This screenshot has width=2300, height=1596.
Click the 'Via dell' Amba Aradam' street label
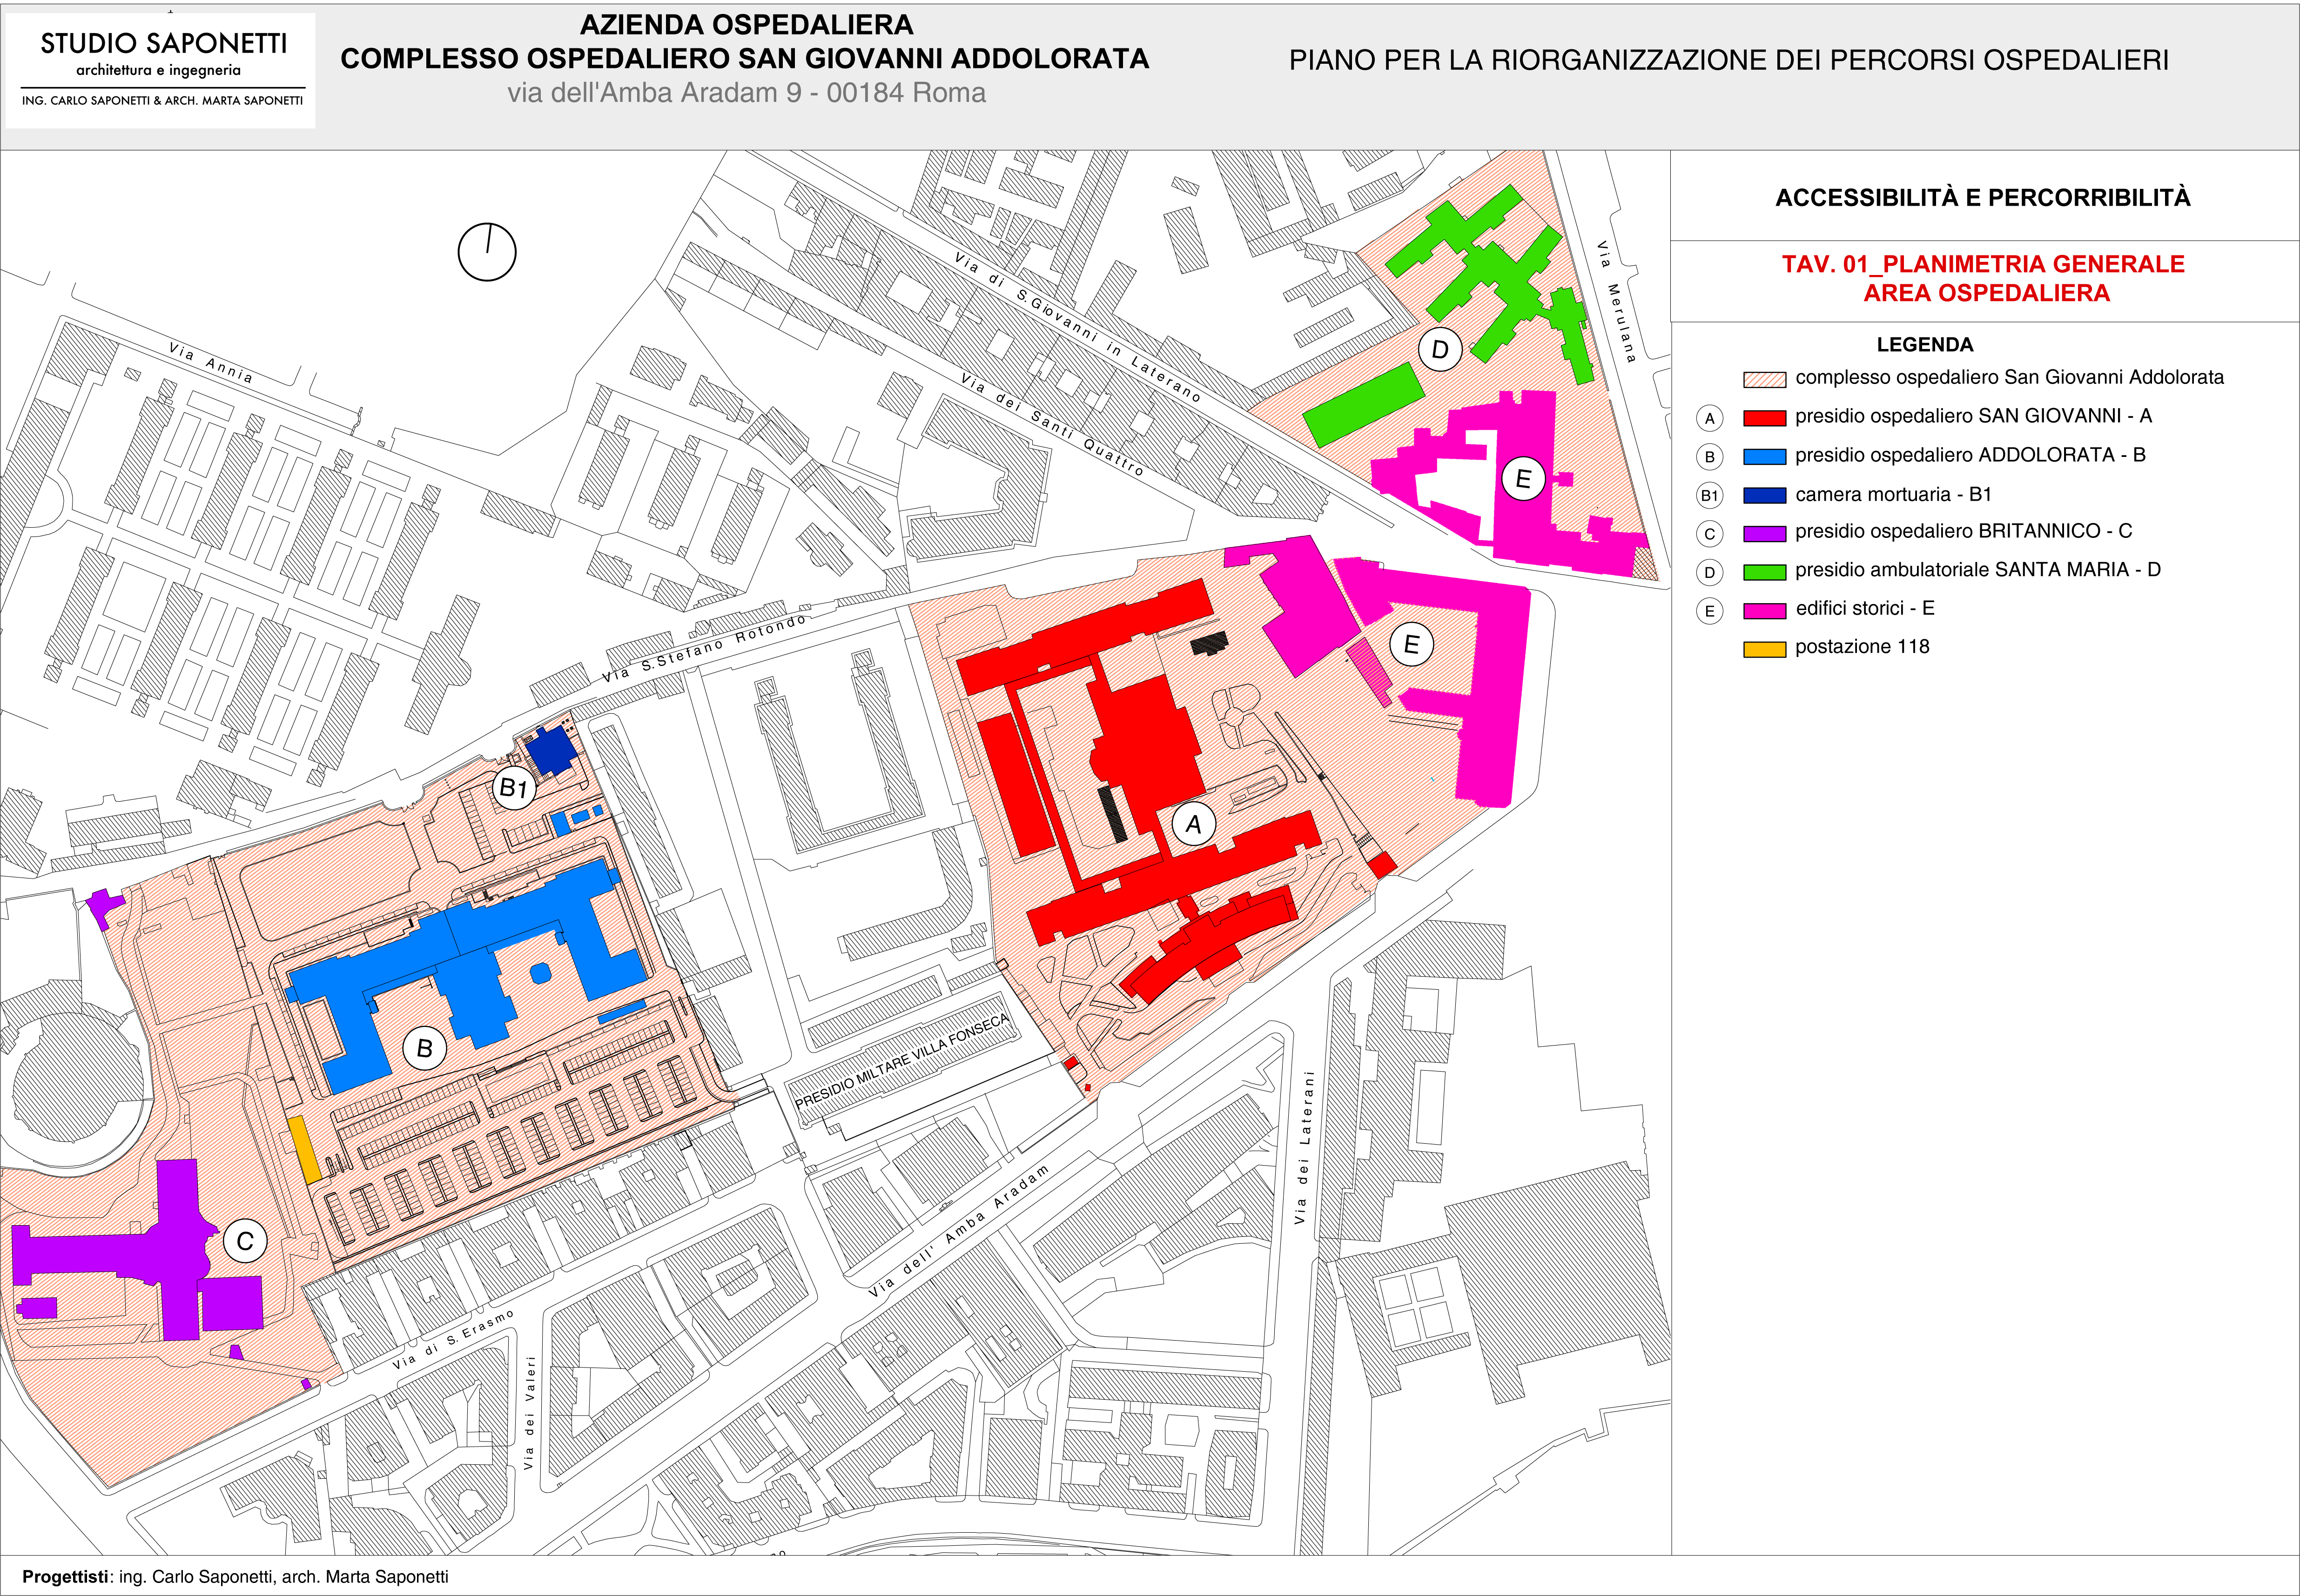tap(960, 1231)
